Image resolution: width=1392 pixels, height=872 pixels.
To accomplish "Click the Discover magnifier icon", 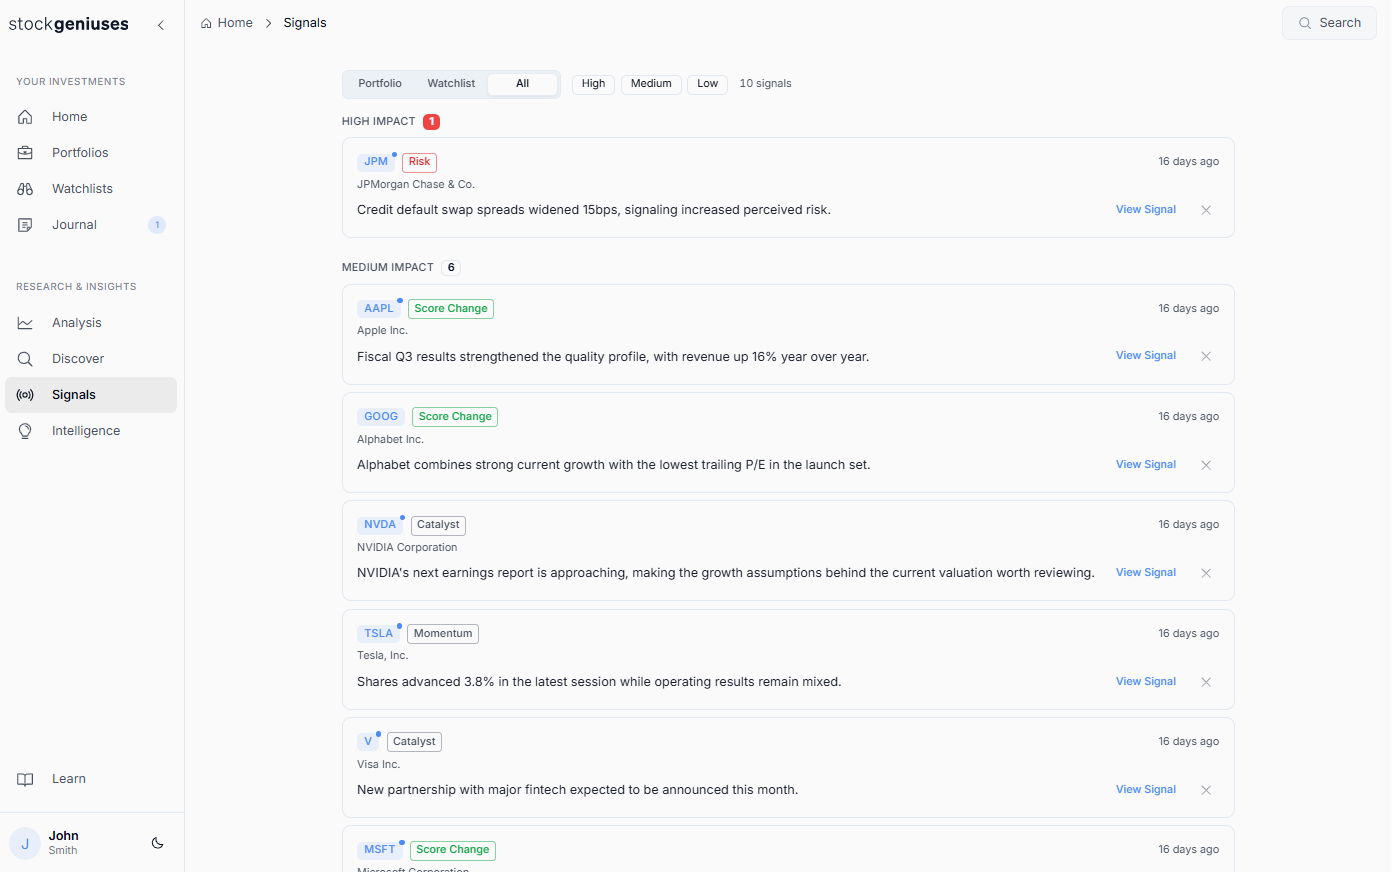I will pos(25,359).
